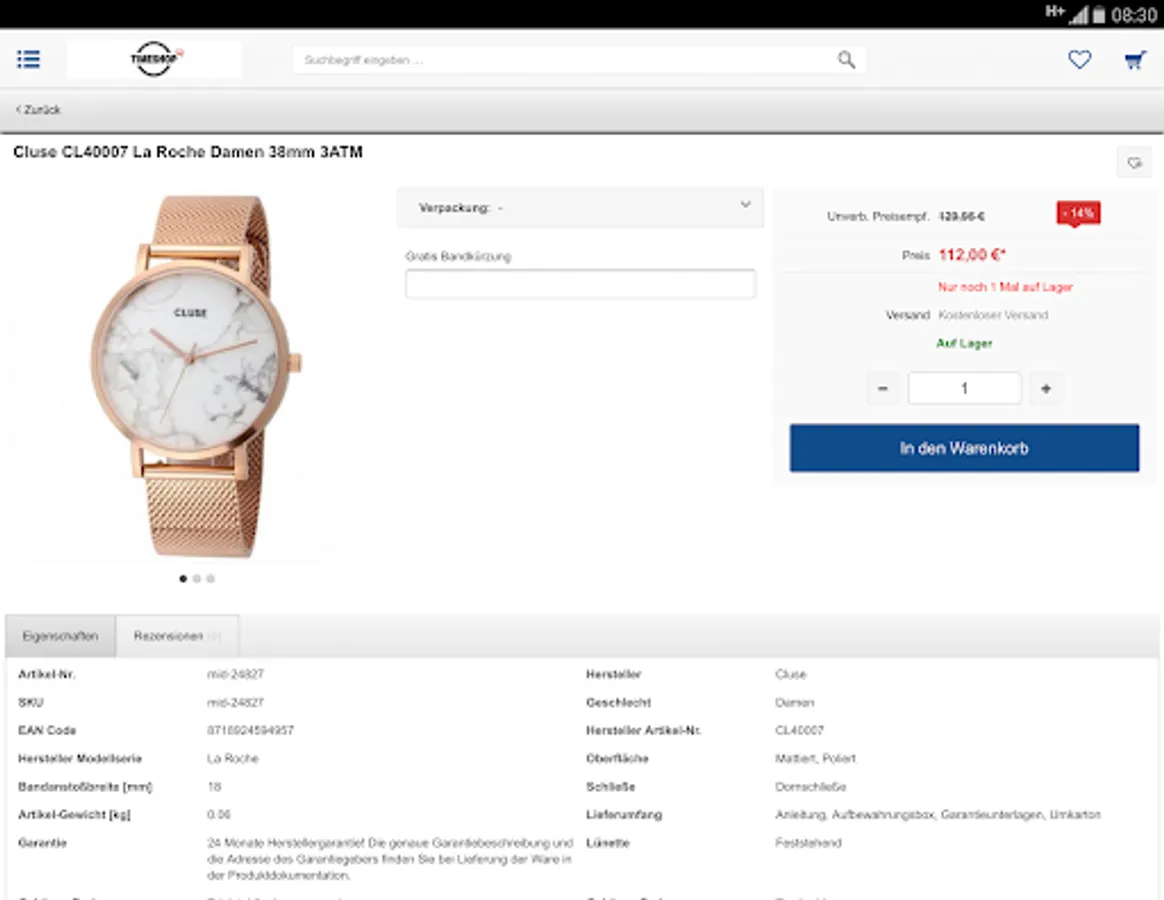Viewport: 1164px width, 900px height.
Task: Click the Lünette value Feststehend
Action: 808,843
